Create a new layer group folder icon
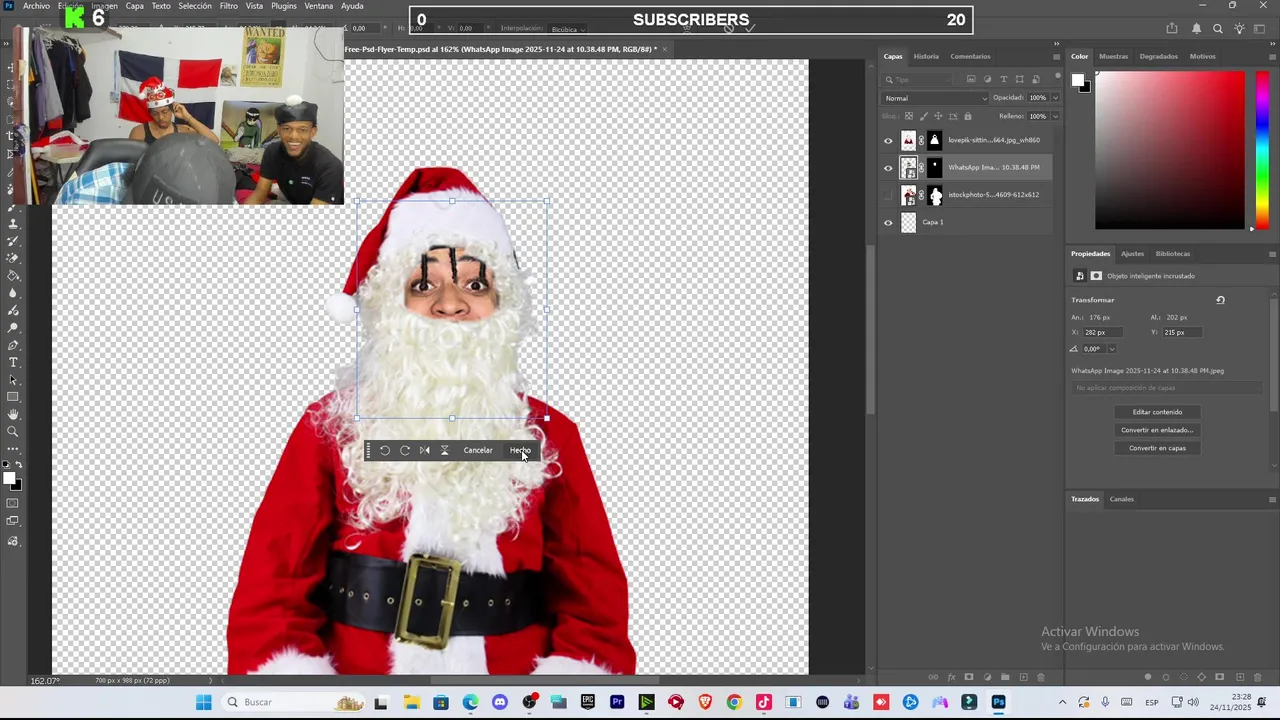Image resolution: width=1280 pixels, height=720 pixels. pos(1005,677)
